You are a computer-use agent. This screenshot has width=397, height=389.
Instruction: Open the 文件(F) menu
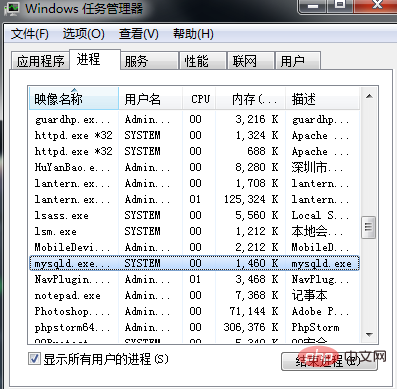point(29,34)
